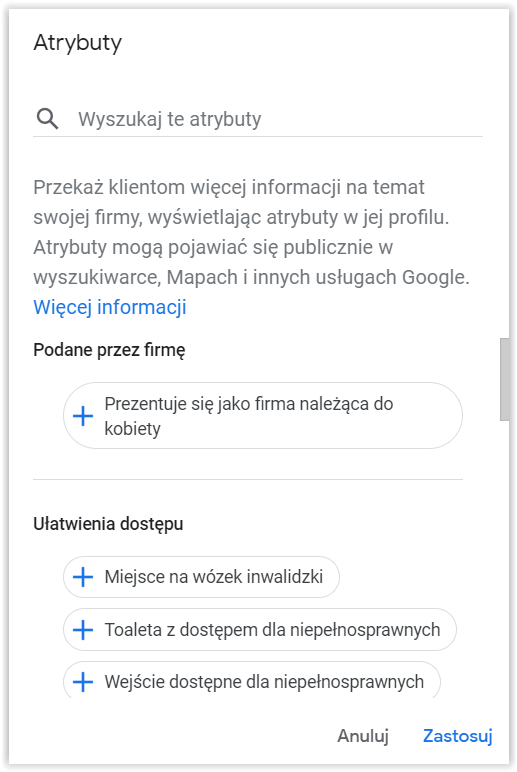The height and width of the screenshot is (772, 517).
Task: Click the magnifying glass search icon
Action: (x=47, y=119)
